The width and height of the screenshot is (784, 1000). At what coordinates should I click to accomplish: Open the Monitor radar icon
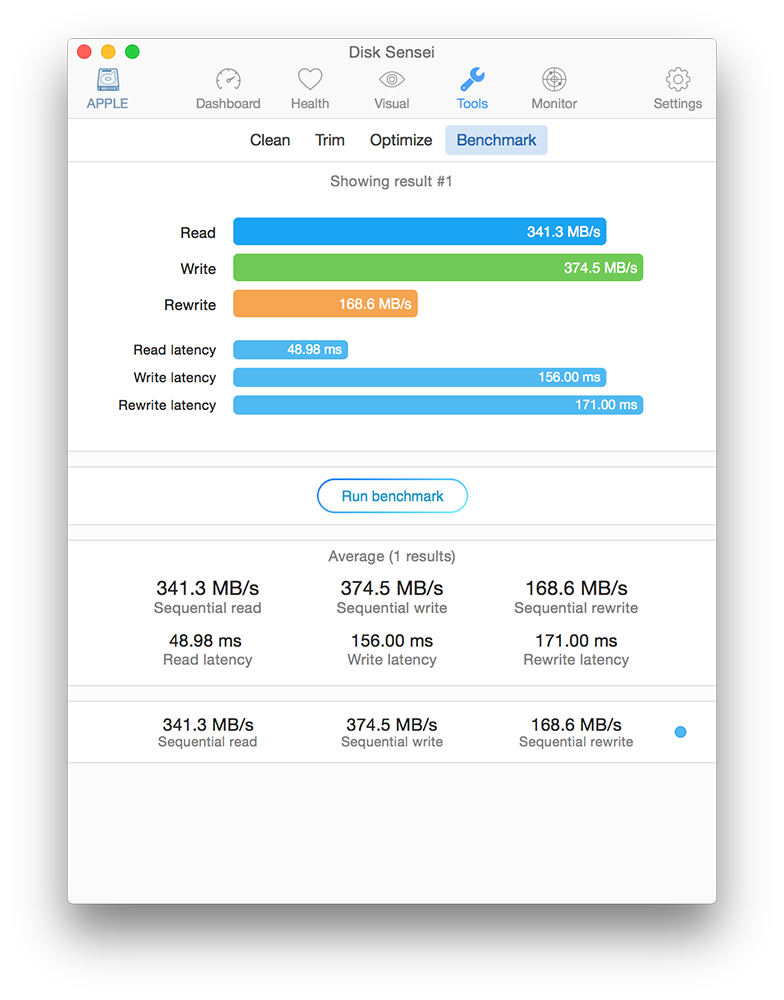click(x=554, y=80)
